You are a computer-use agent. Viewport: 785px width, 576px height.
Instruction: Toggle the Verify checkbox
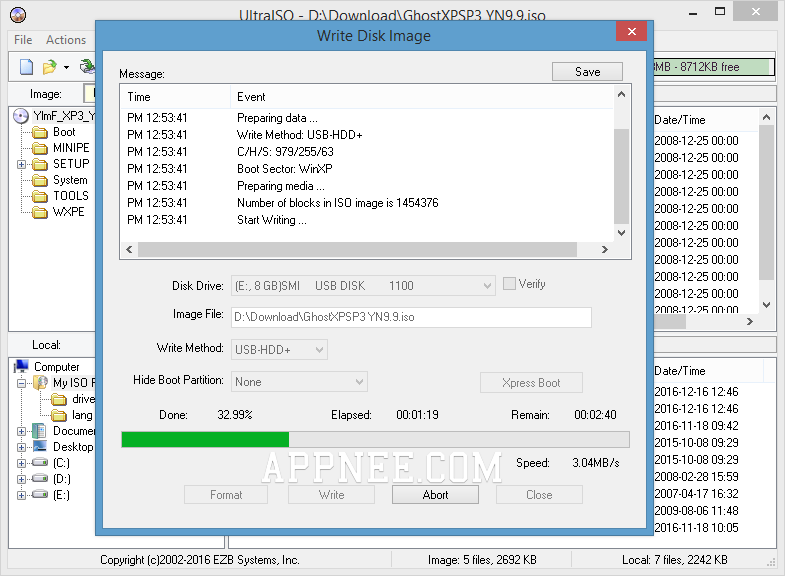509,284
